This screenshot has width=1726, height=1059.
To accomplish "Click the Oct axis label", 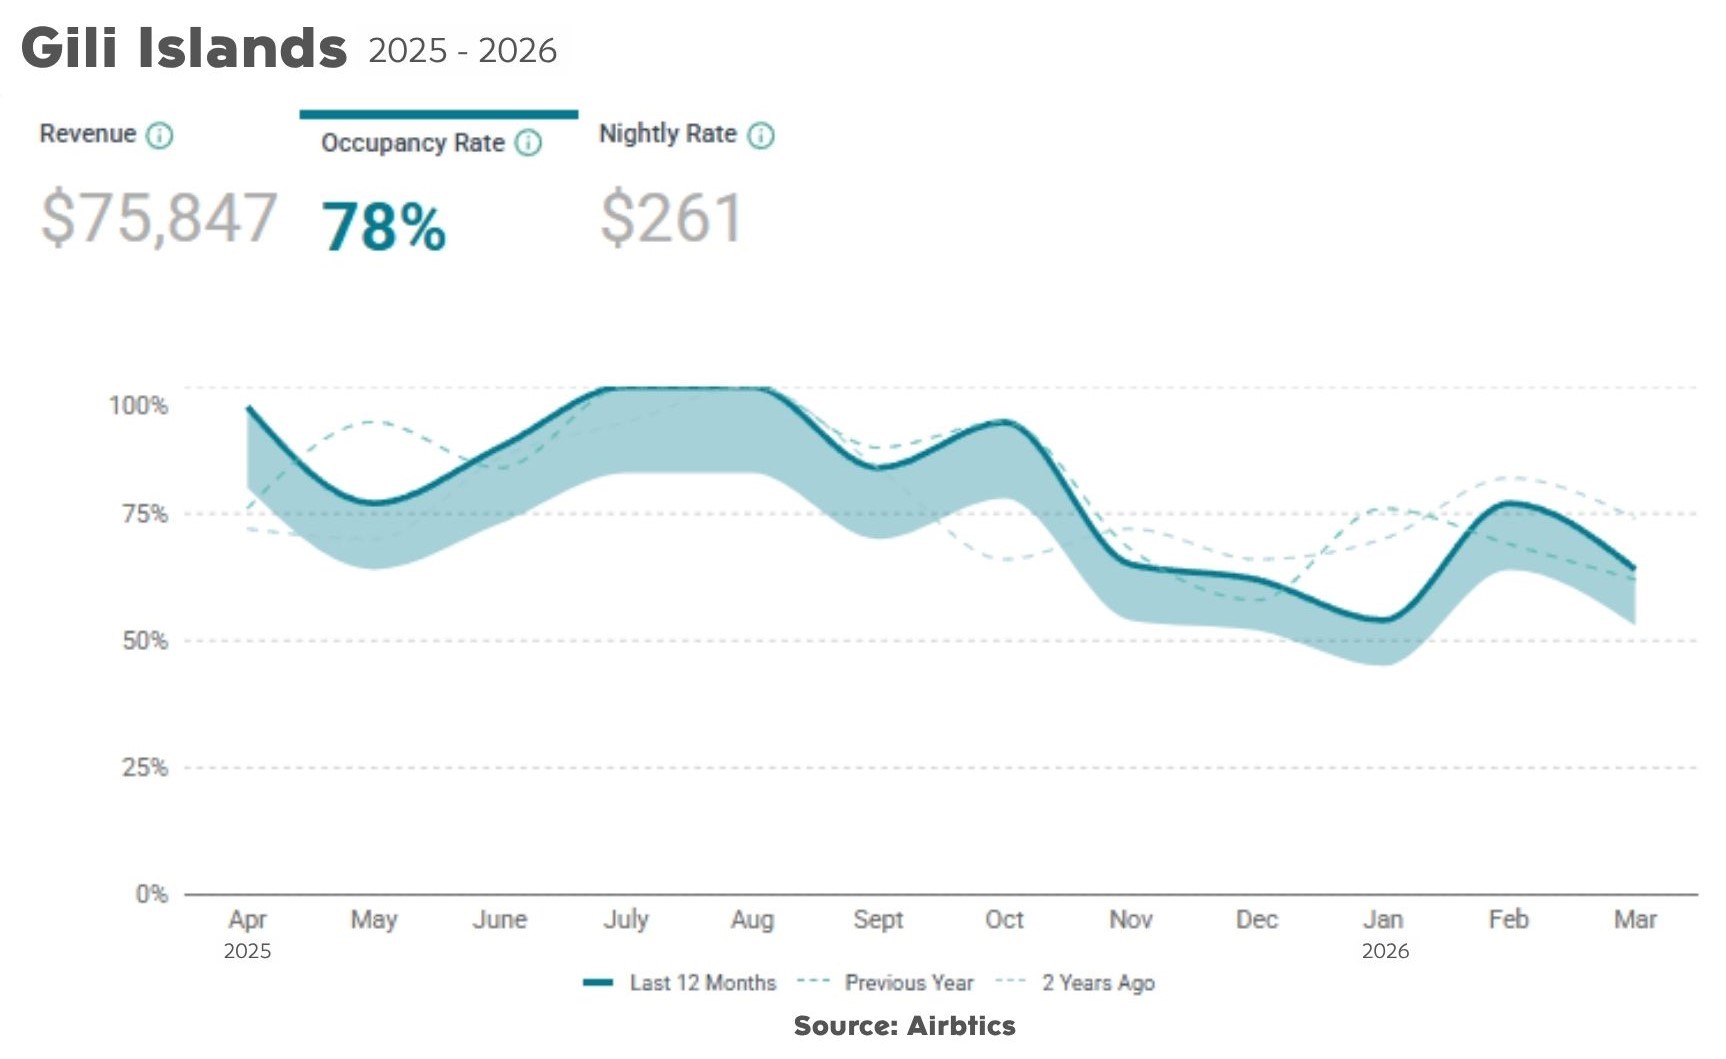I will (x=1004, y=919).
